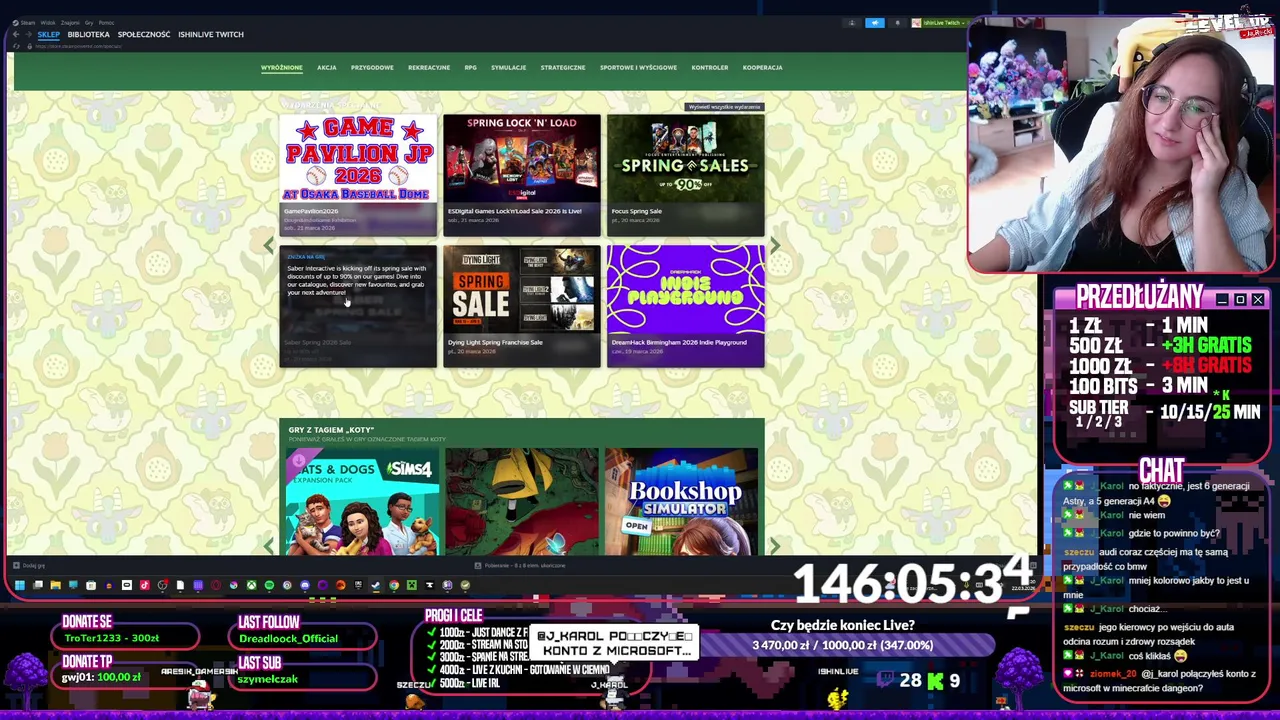The image size is (1280, 720).
Task: Select the STRATEGICZNE category tab
Action: pyautogui.click(x=563, y=67)
